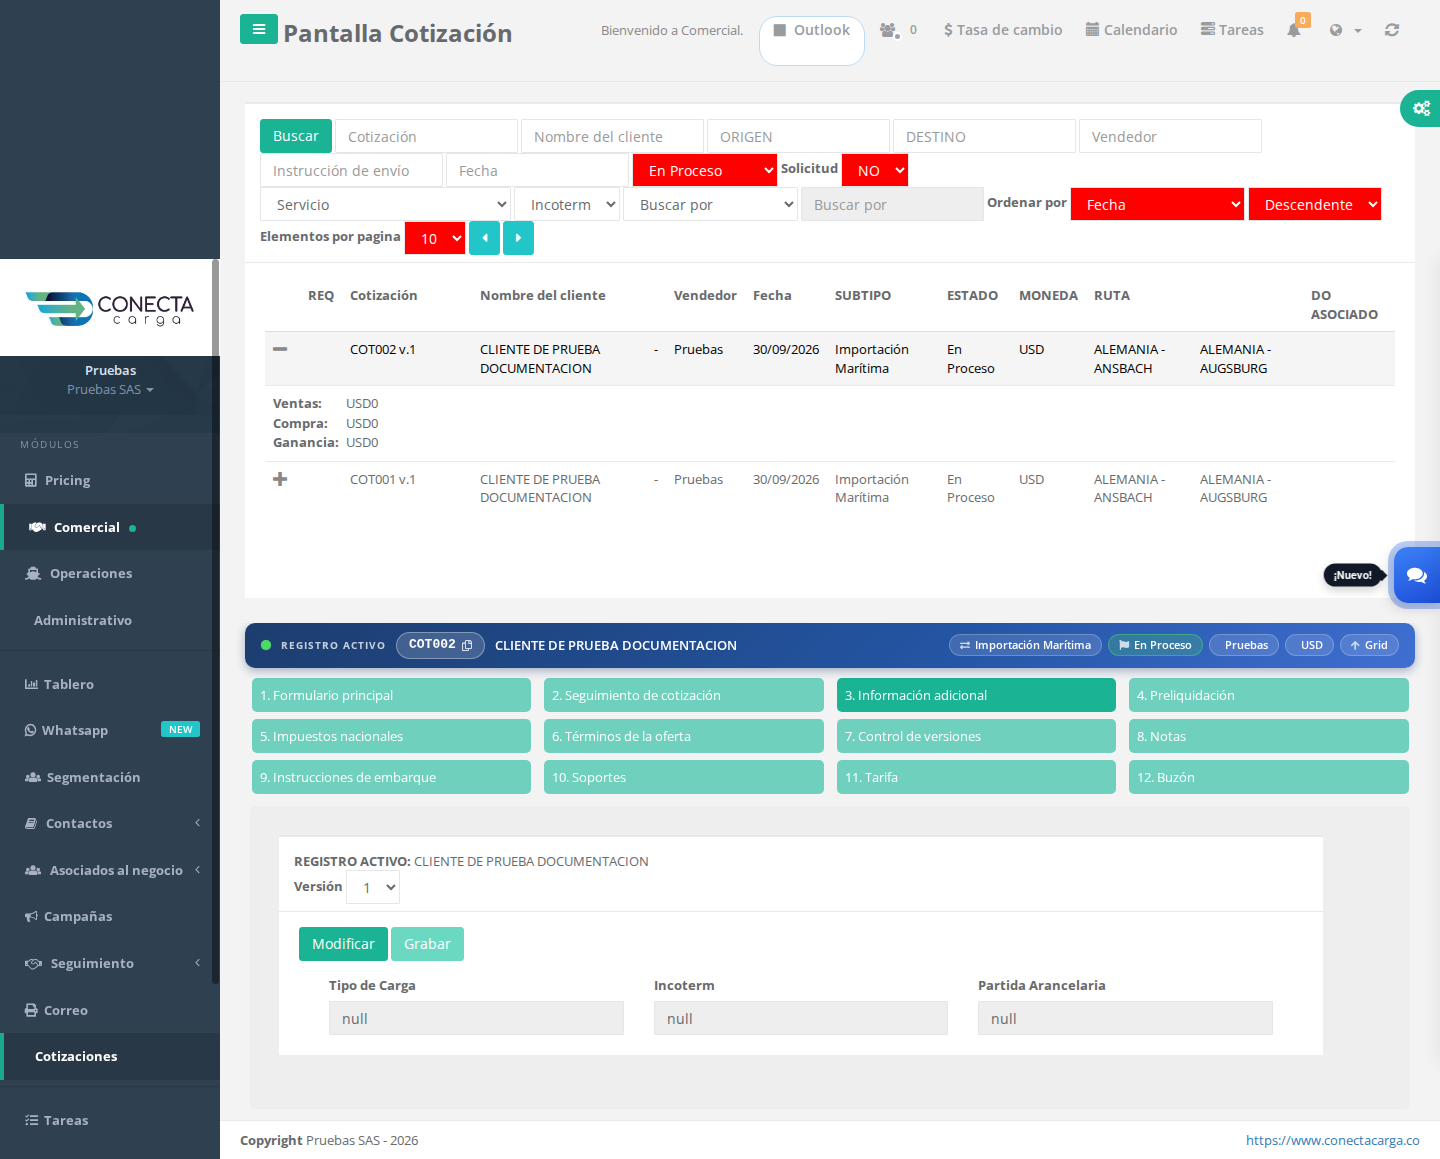Collapse the COT002 v.1 row

280,349
